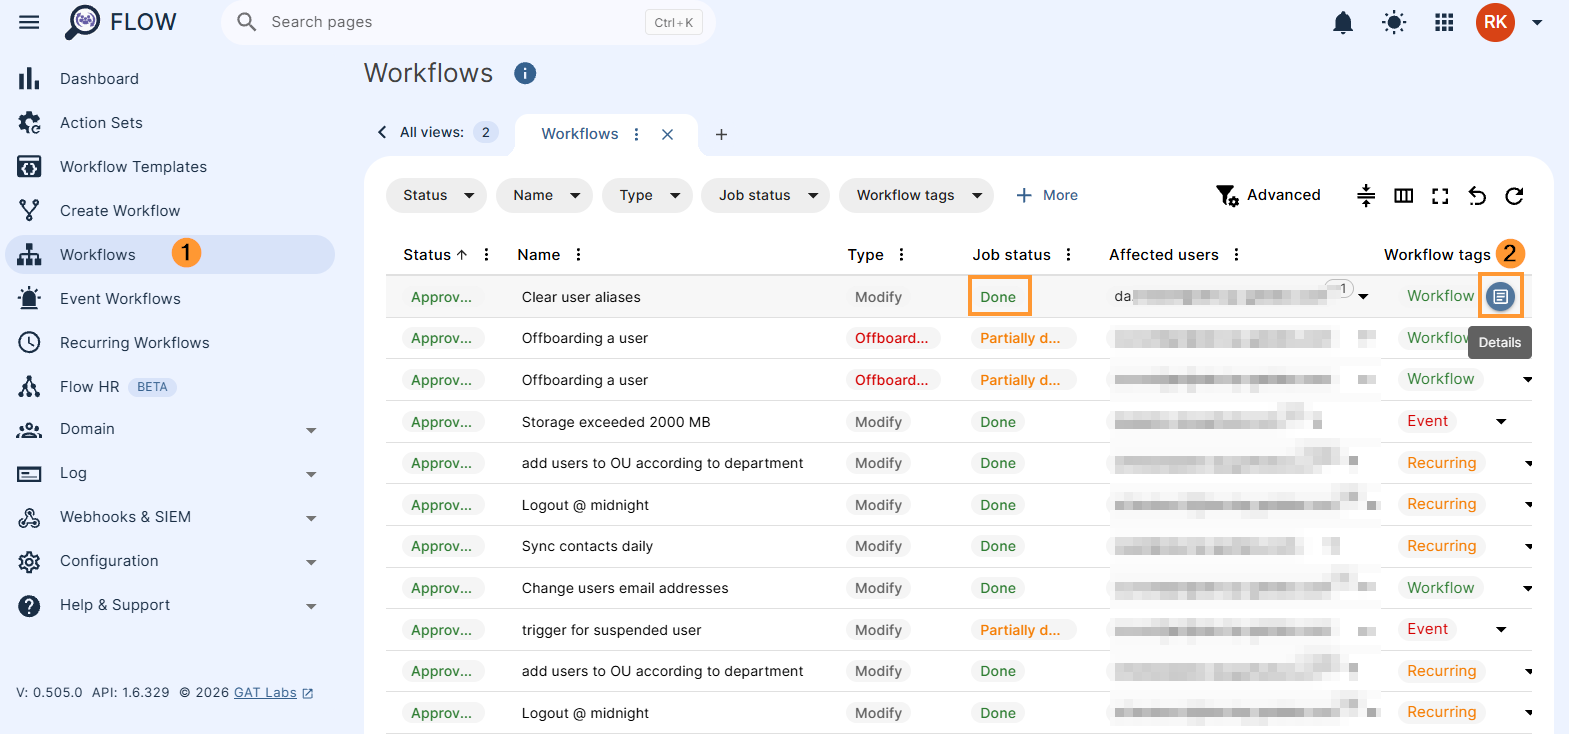
Task: Open Event Workflows in sidebar
Action: tap(170, 299)
